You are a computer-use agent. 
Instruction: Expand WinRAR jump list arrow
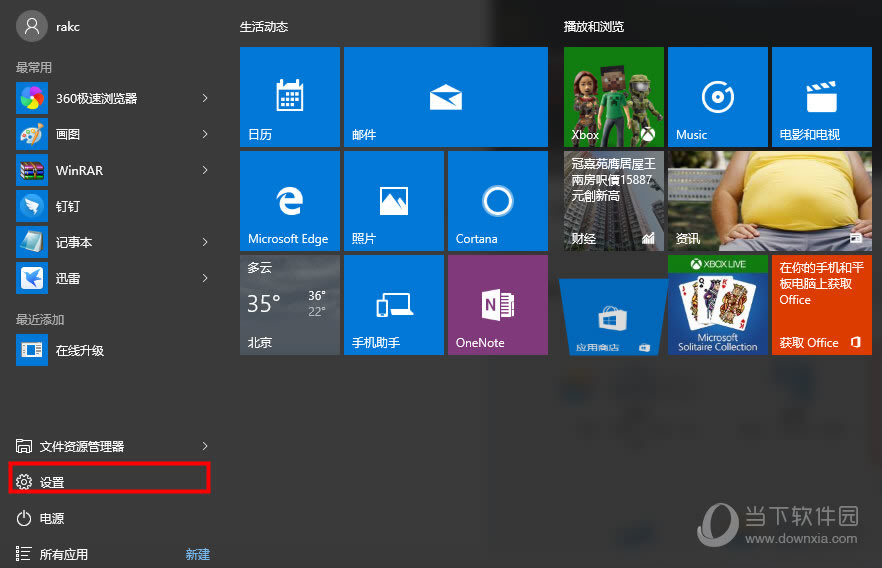205,170
